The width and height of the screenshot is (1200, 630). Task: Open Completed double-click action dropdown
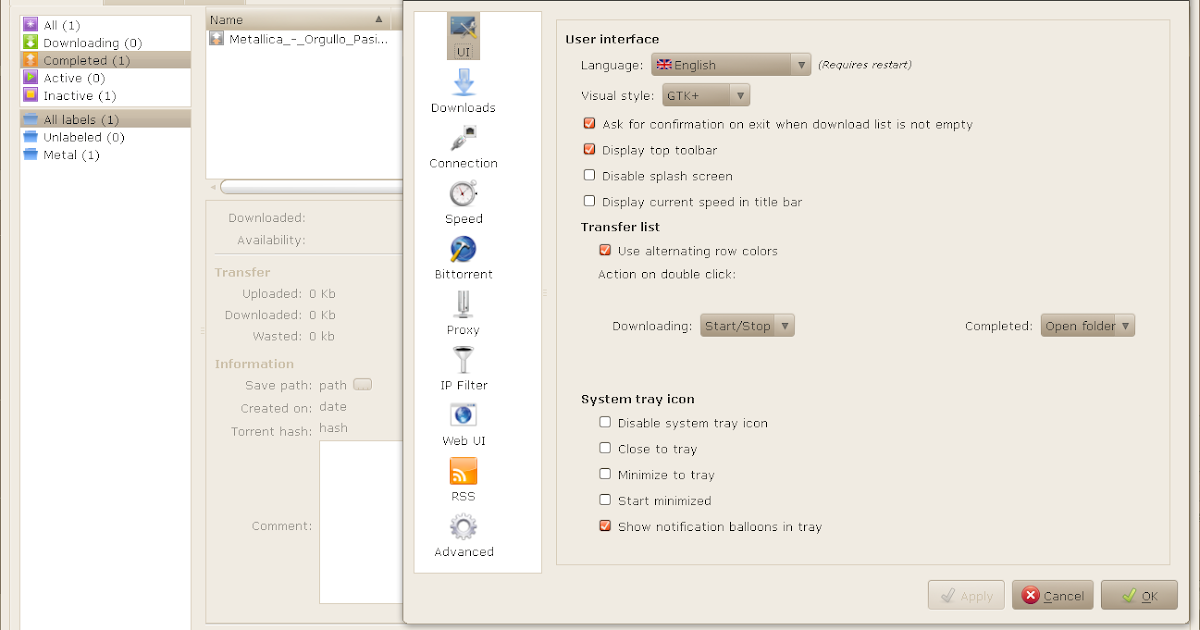coord(1088,326)
